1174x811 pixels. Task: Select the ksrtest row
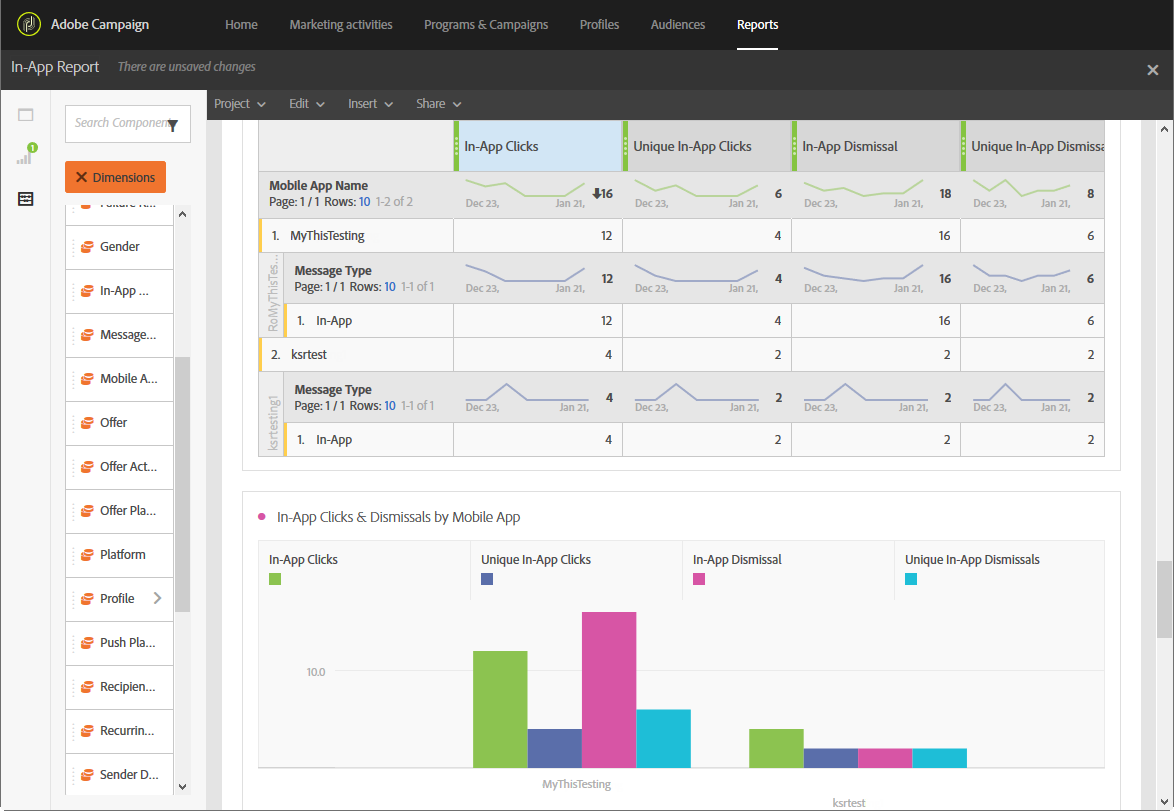[681, 355]
